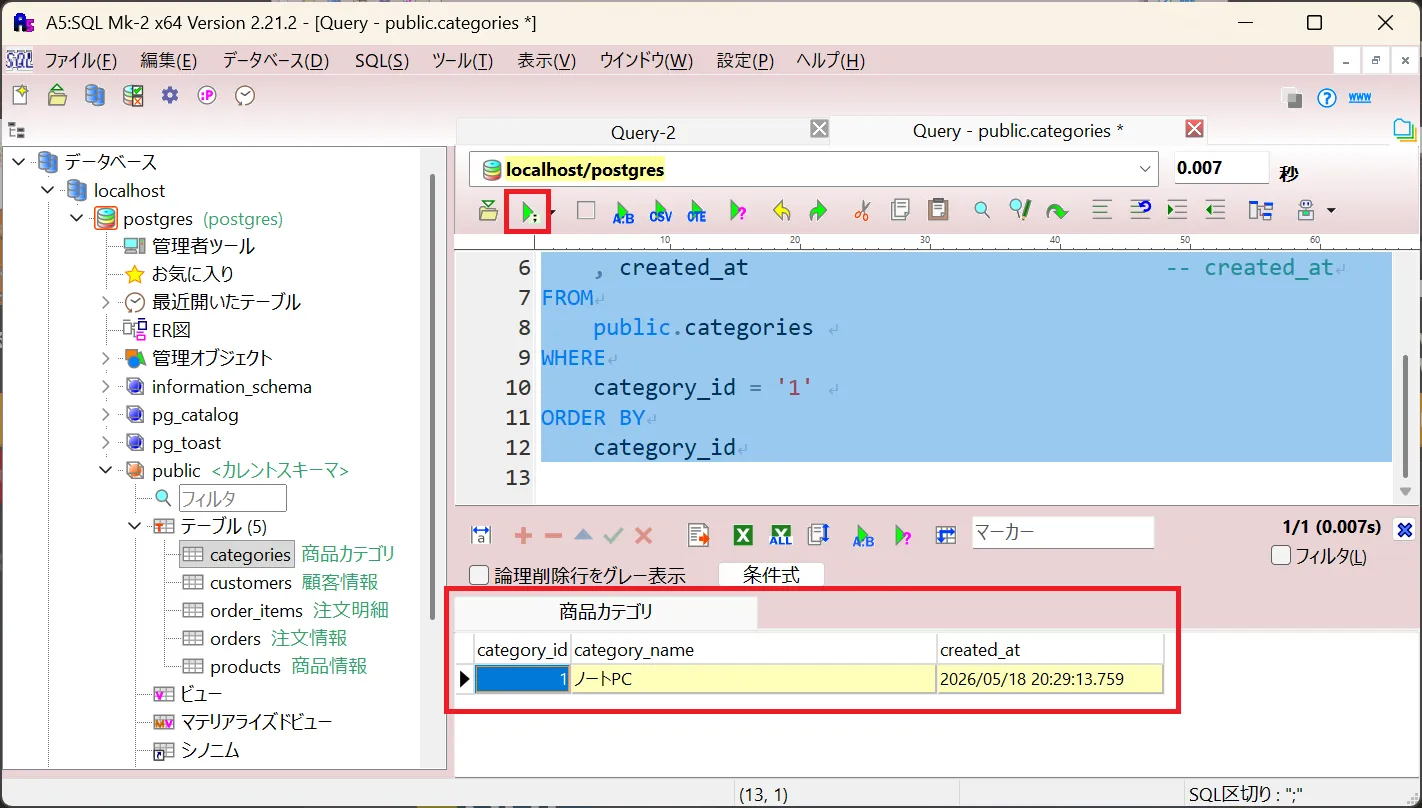Screen dimensions: 1422x808
Task: Click the マーカー input field
Action: point(1063,532)
